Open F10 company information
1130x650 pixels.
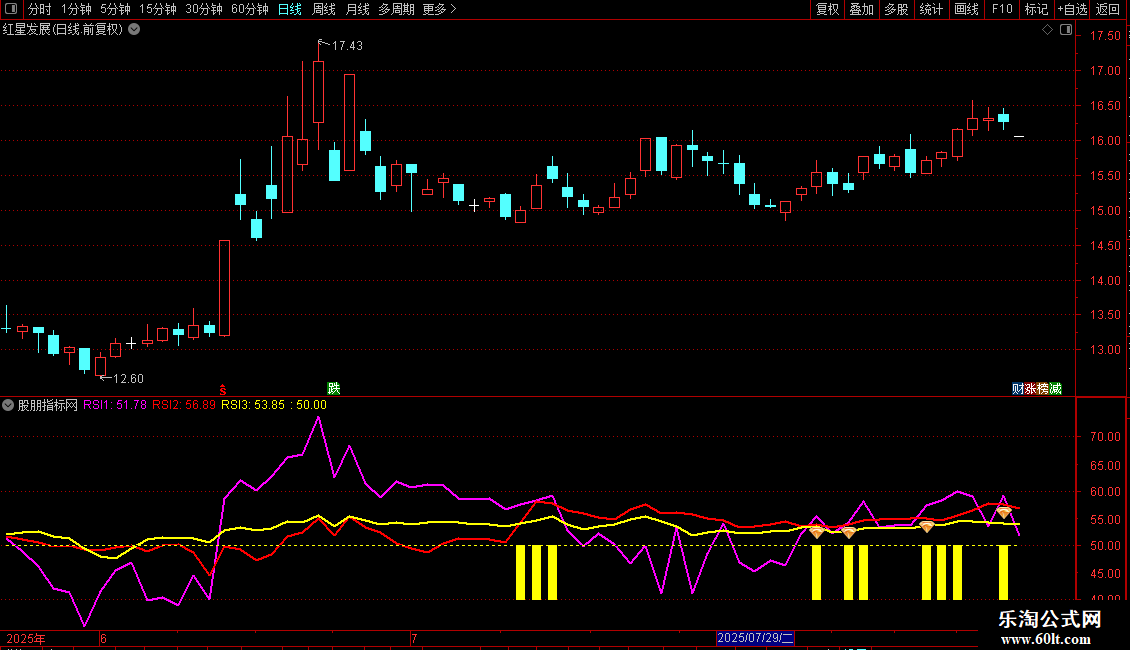point(1002,9)
